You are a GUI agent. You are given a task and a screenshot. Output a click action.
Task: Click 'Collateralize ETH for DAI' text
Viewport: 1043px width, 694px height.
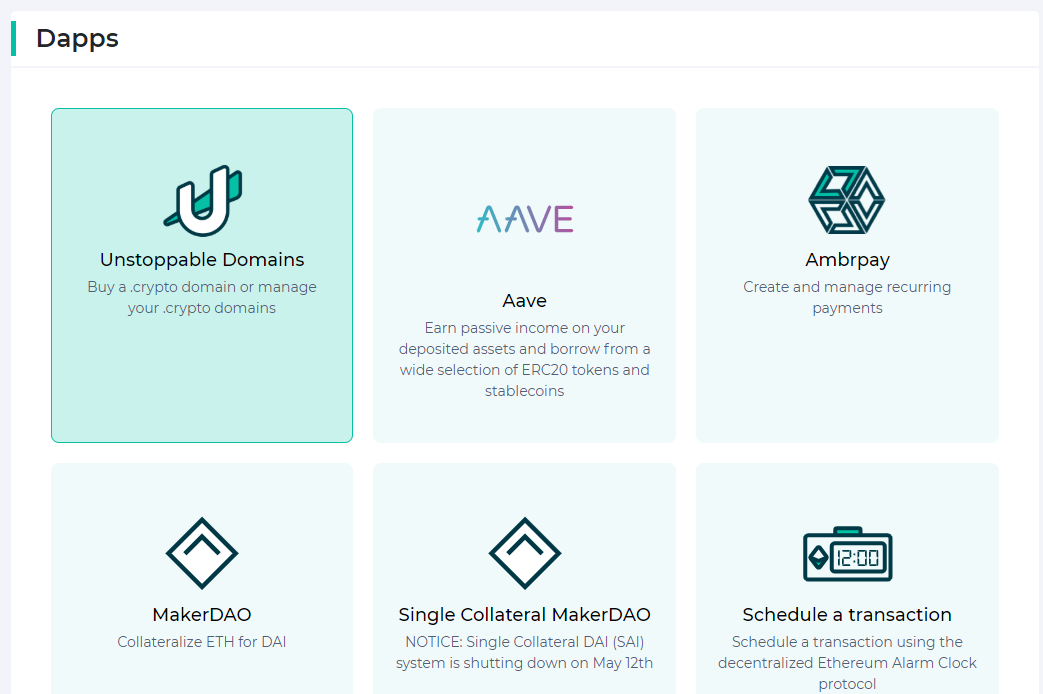(x=202, y=642)
